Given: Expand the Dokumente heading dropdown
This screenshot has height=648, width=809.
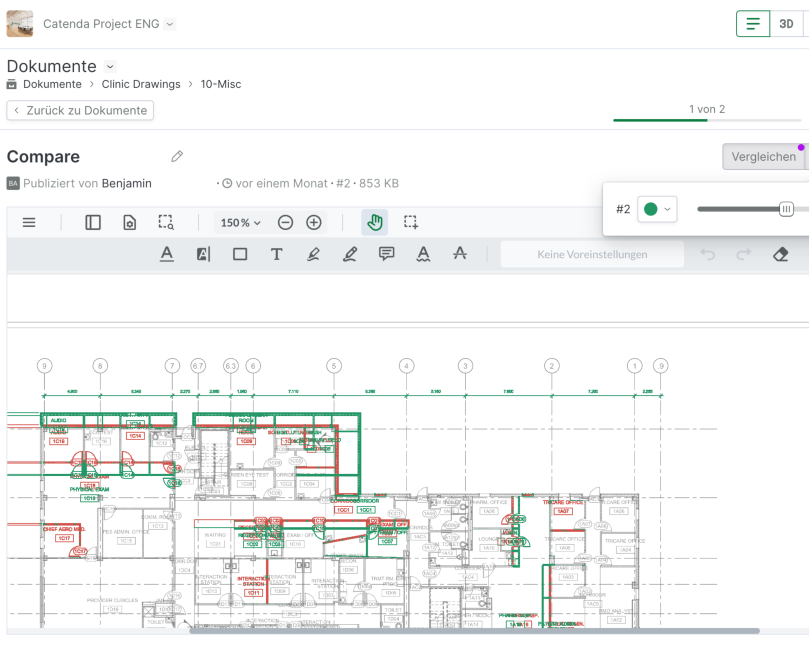Looking at the screenshot, I should point(111,66).
